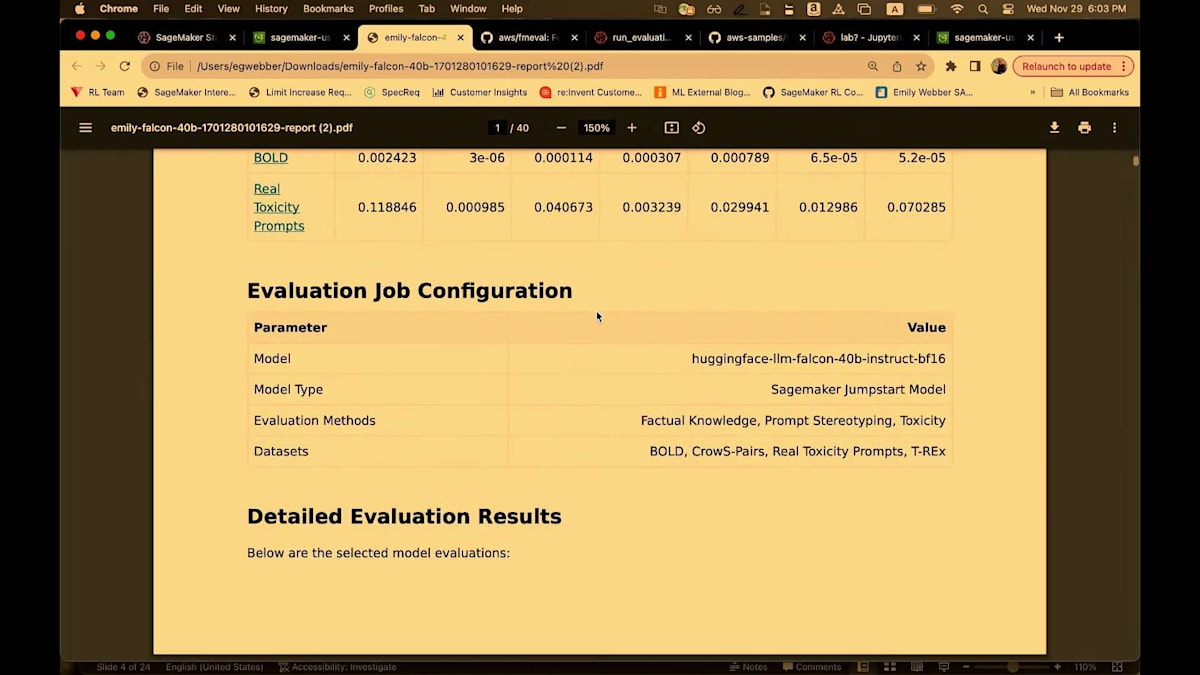The width and height of the screenshot is (1200, 675).
Task: Open the Chrome profile avatar
Action: (999, 66)
